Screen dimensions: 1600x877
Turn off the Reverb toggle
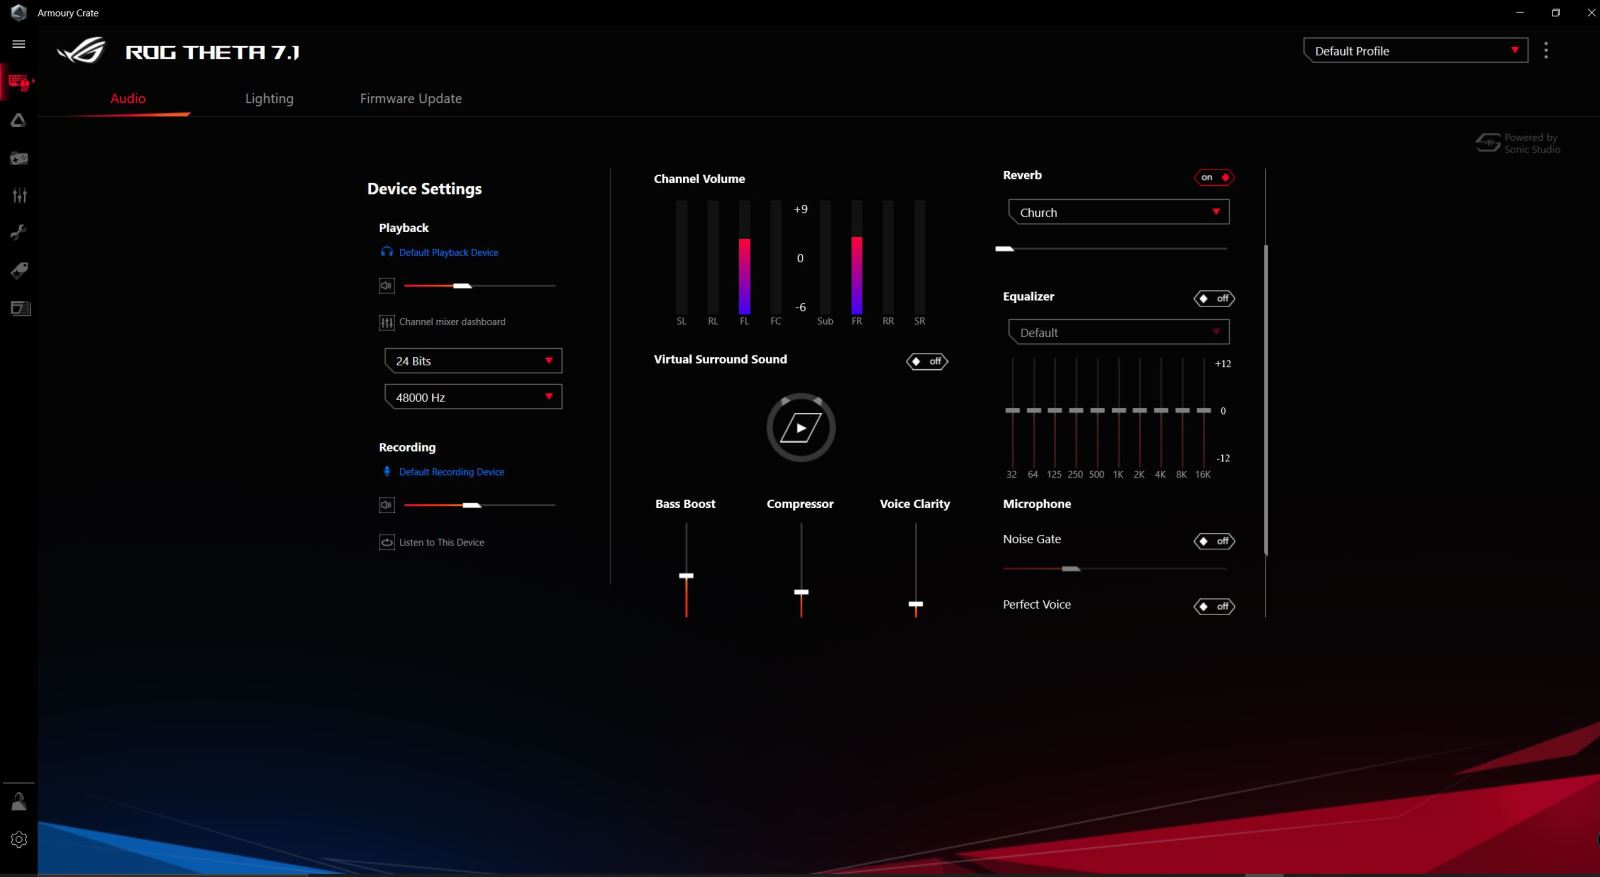1214,178
